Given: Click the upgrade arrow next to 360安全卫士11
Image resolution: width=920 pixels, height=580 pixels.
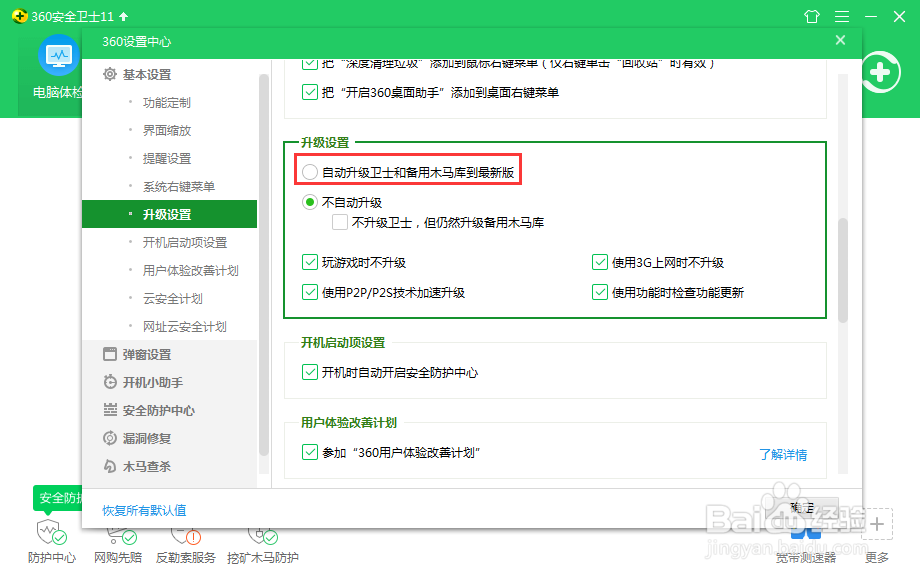Looking at the screenshot, I should [124, 16].
